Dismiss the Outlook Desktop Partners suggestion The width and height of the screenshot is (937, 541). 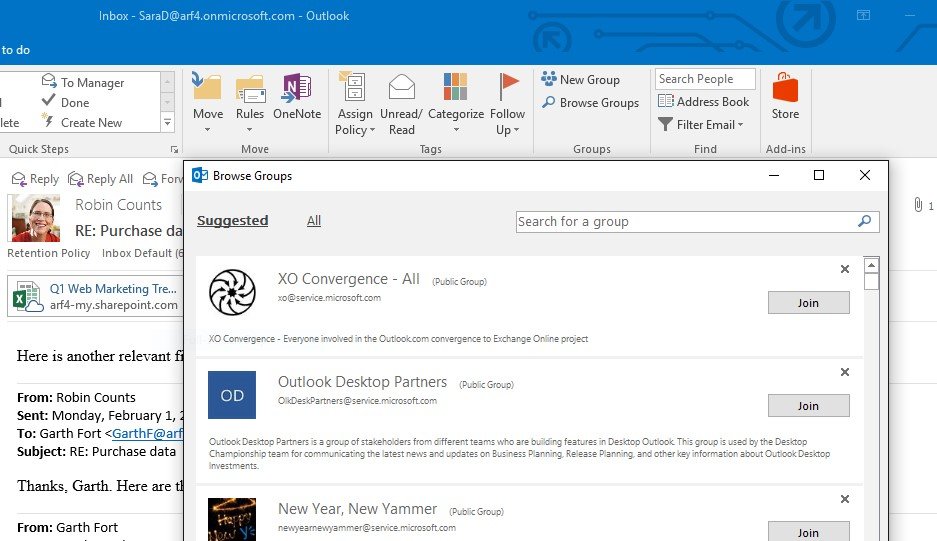[x=845, y=373]
